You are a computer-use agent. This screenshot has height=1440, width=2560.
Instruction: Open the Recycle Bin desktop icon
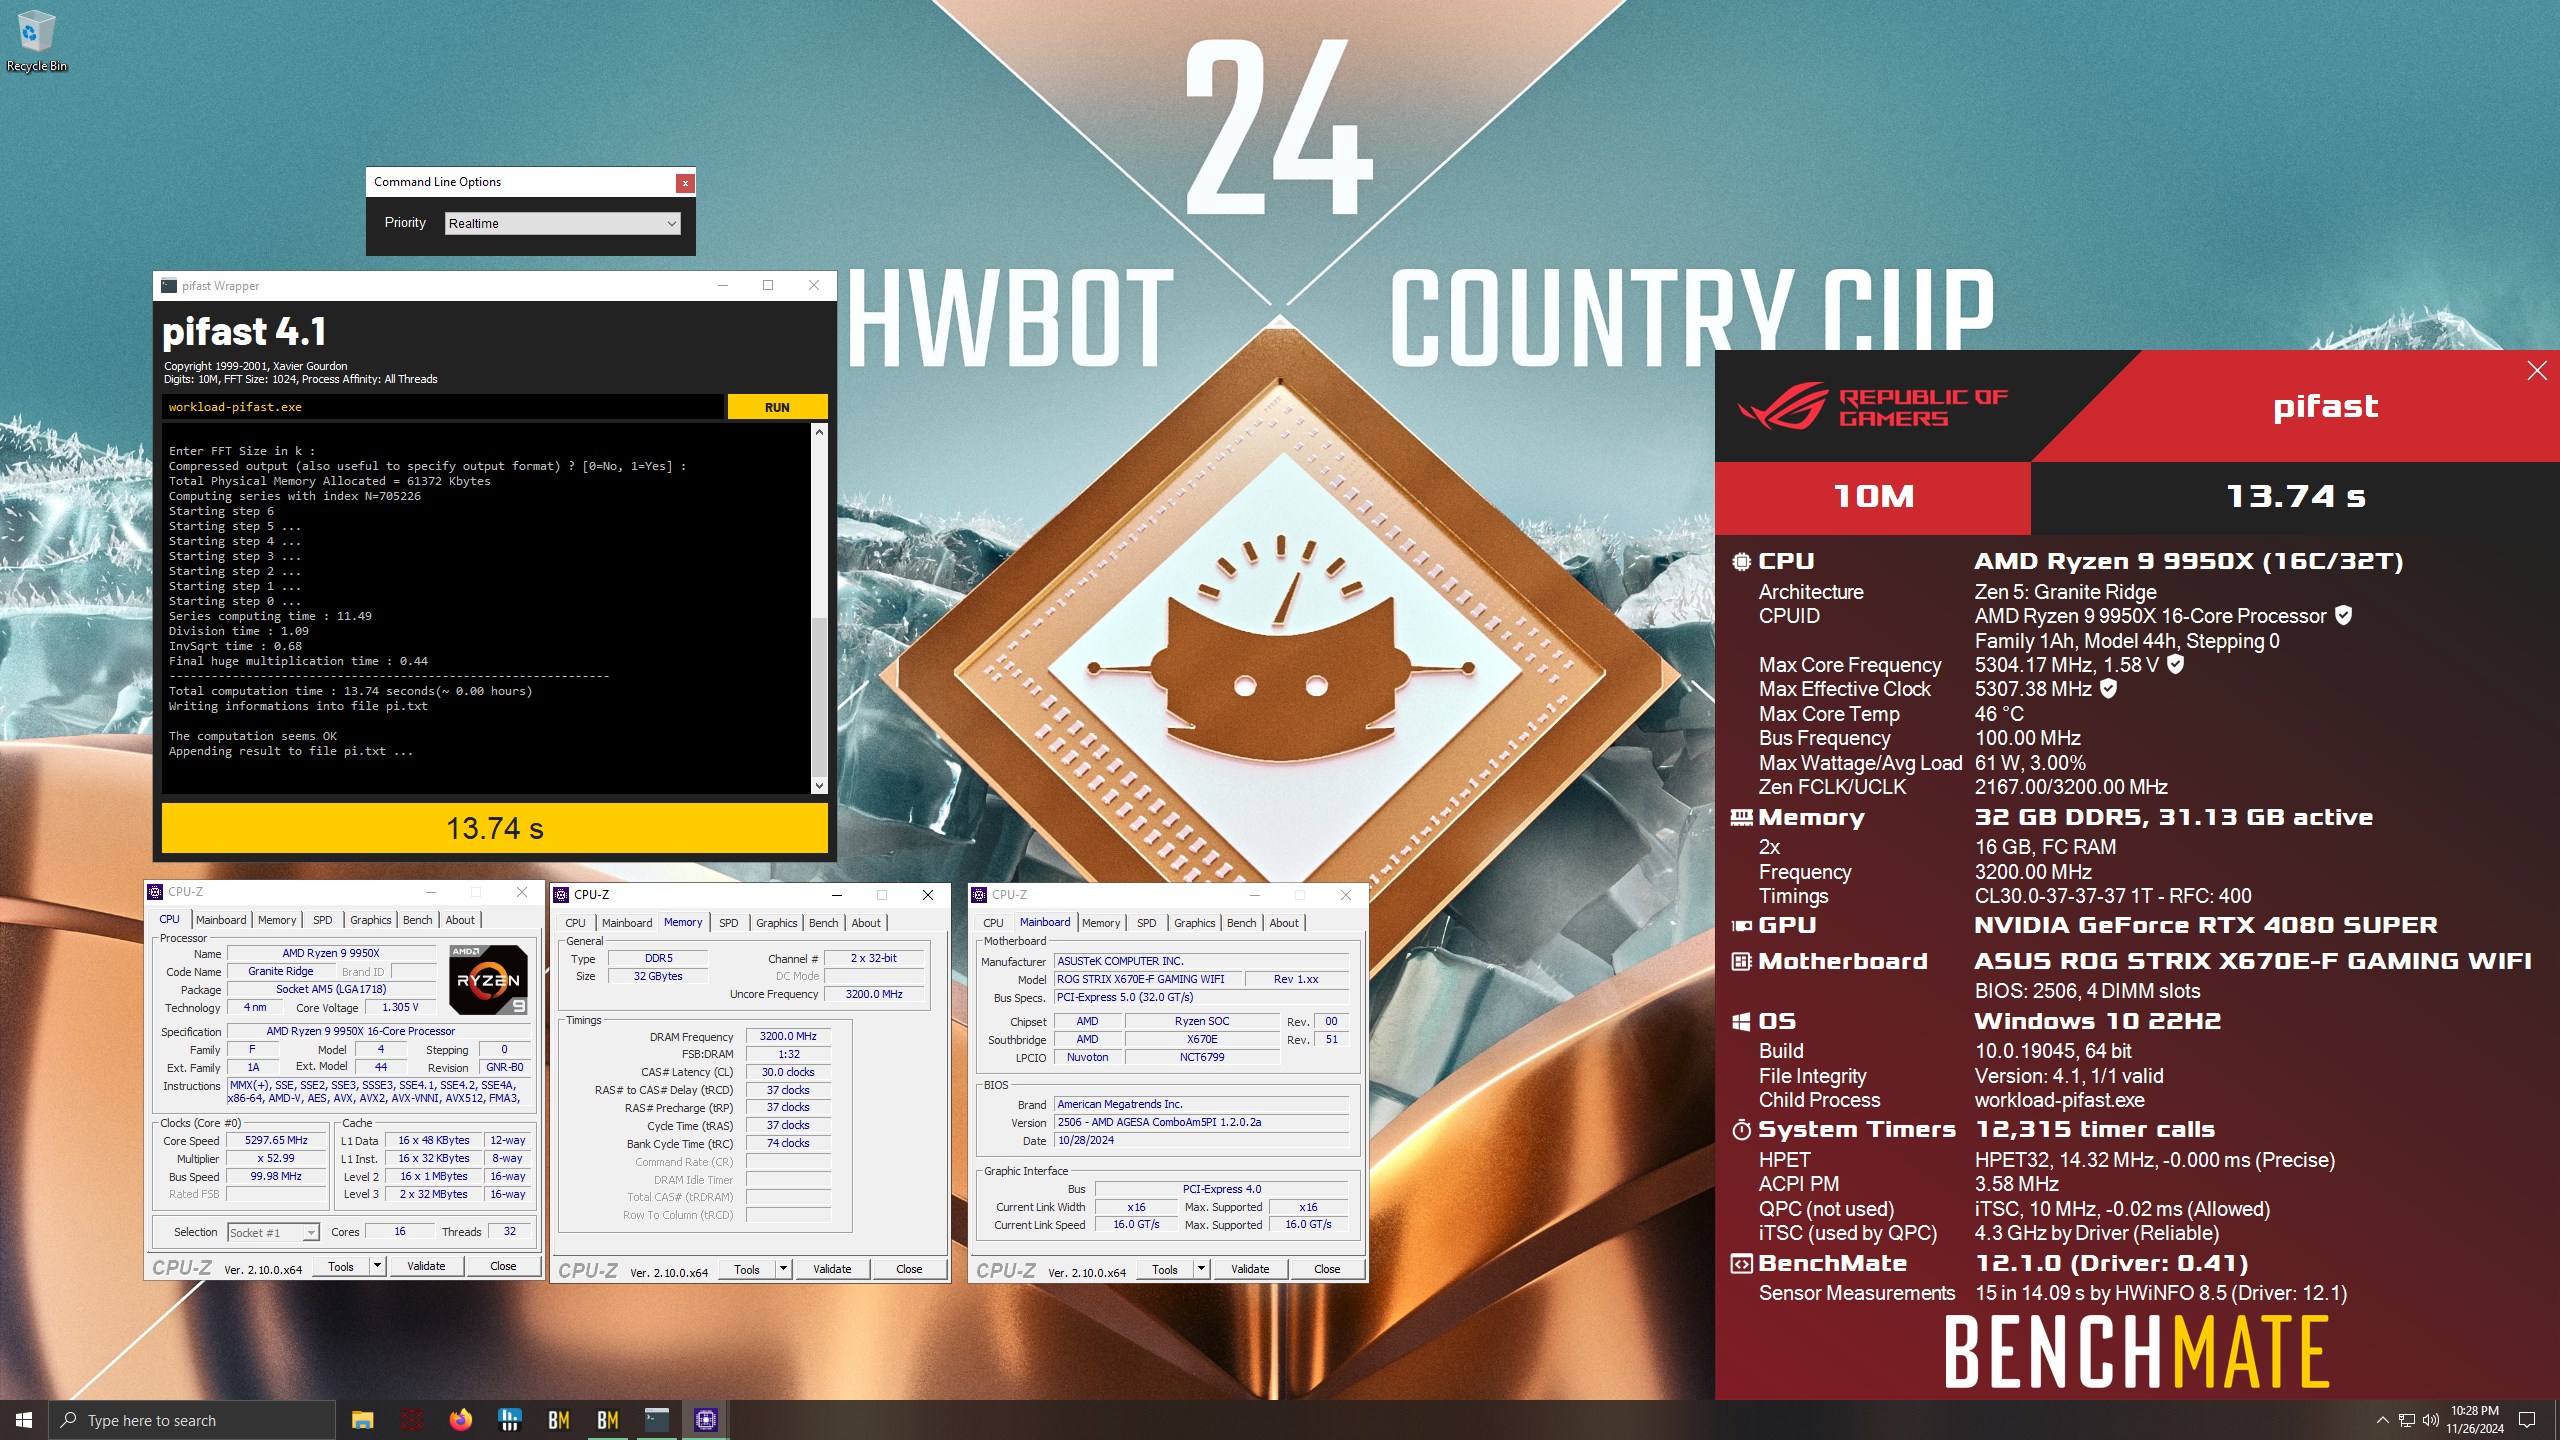[x=36, y=42]
